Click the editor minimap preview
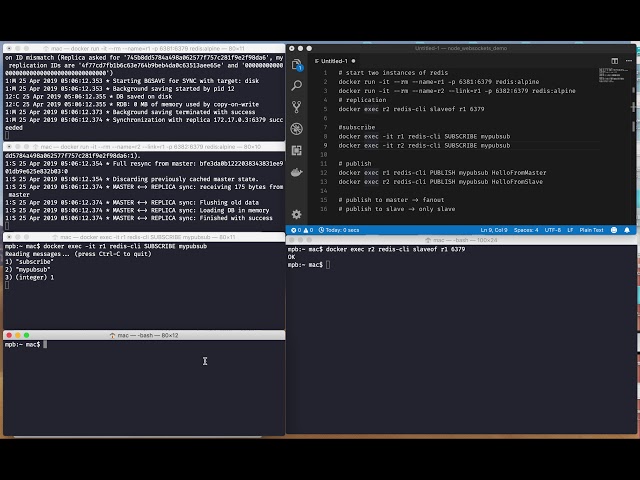 [614, 76]
